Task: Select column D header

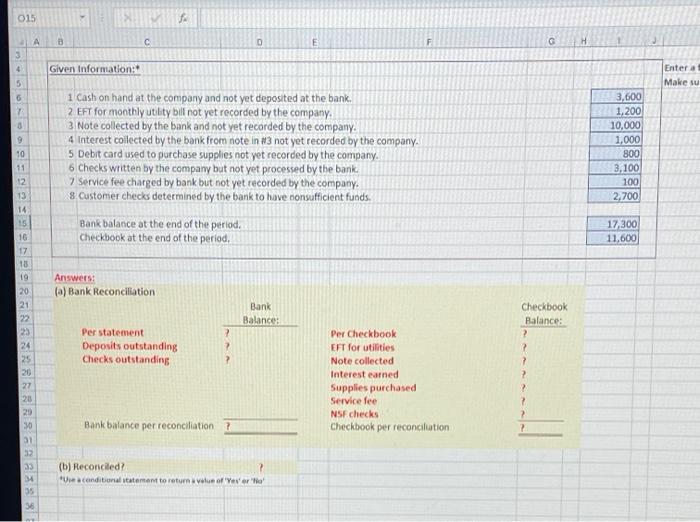Action: click(x=259, y=42)
